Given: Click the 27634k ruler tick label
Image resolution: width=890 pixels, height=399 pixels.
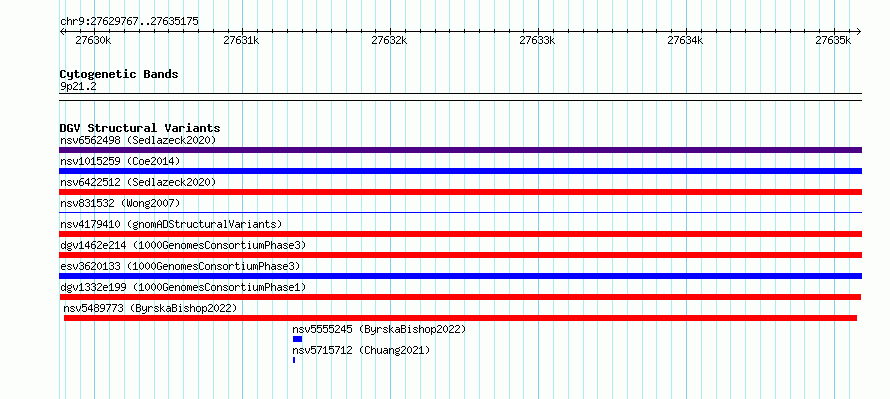Looking at the screenshot, I should tap(685, 40).
